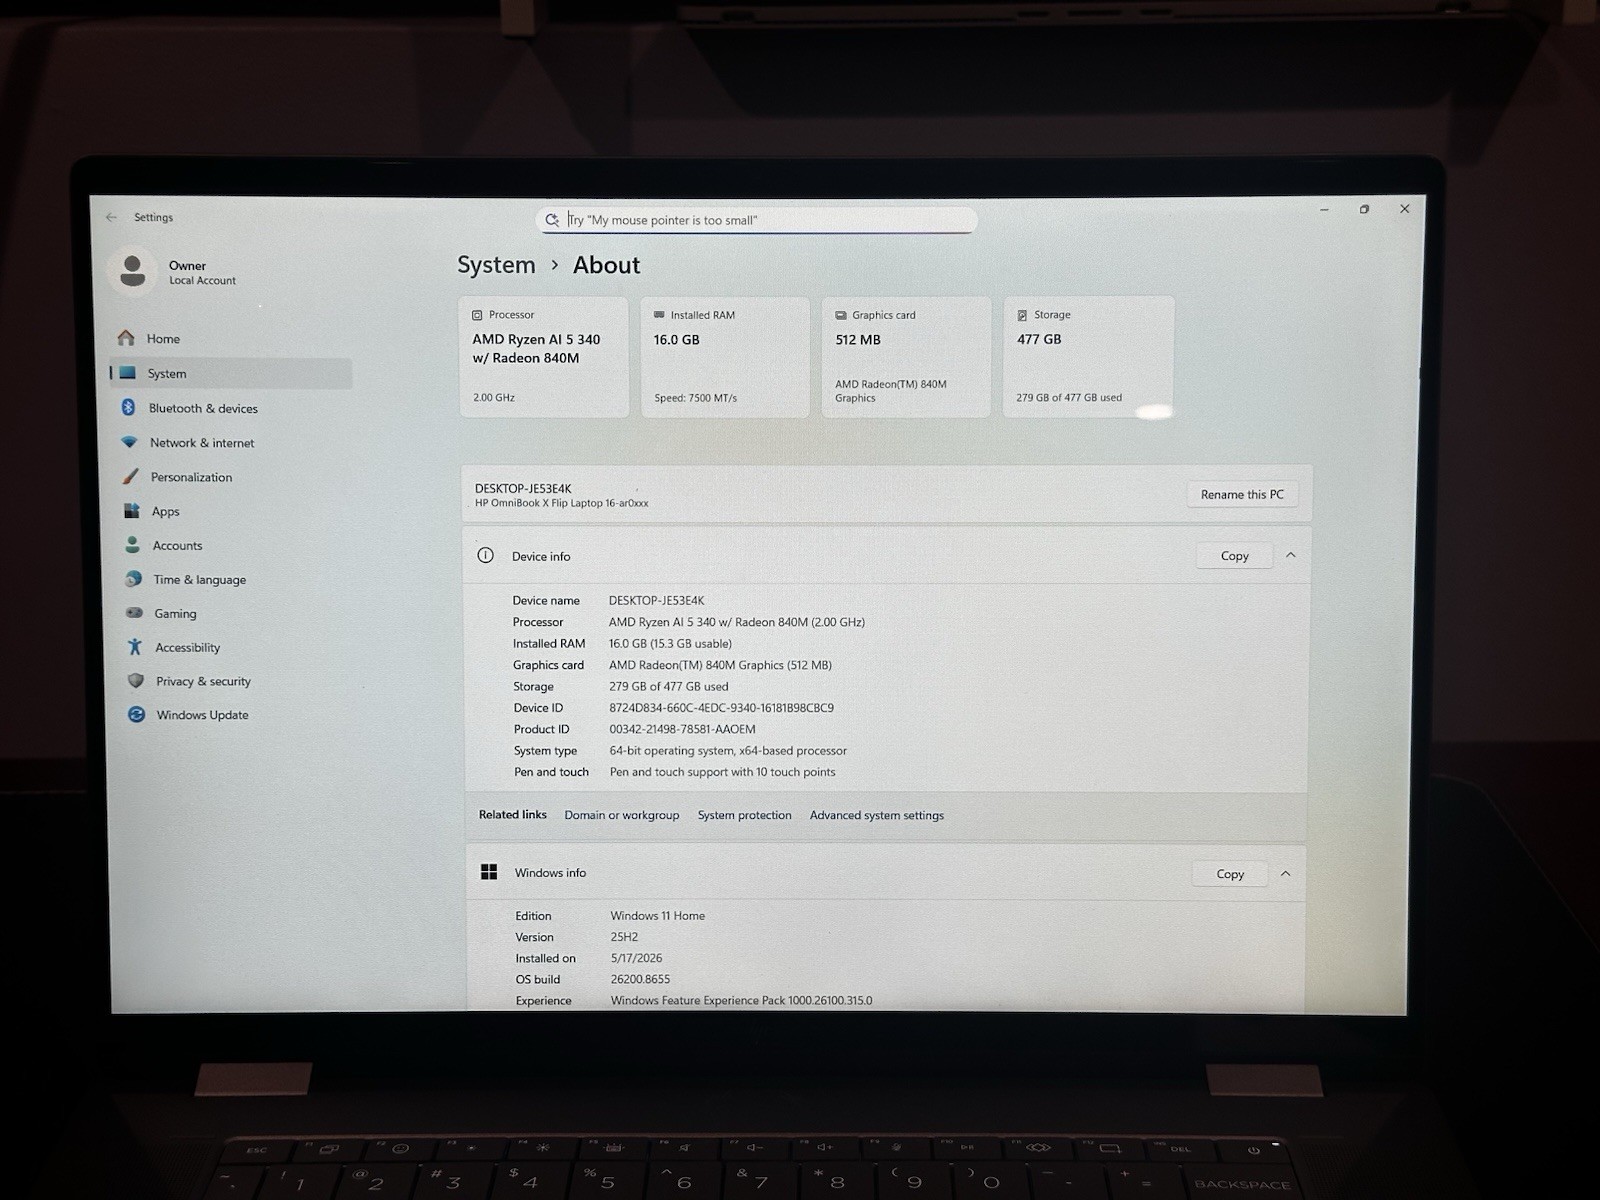Focus the settings search box
This screenshot has width=1600, height=1200.
[x=757, y=220]
